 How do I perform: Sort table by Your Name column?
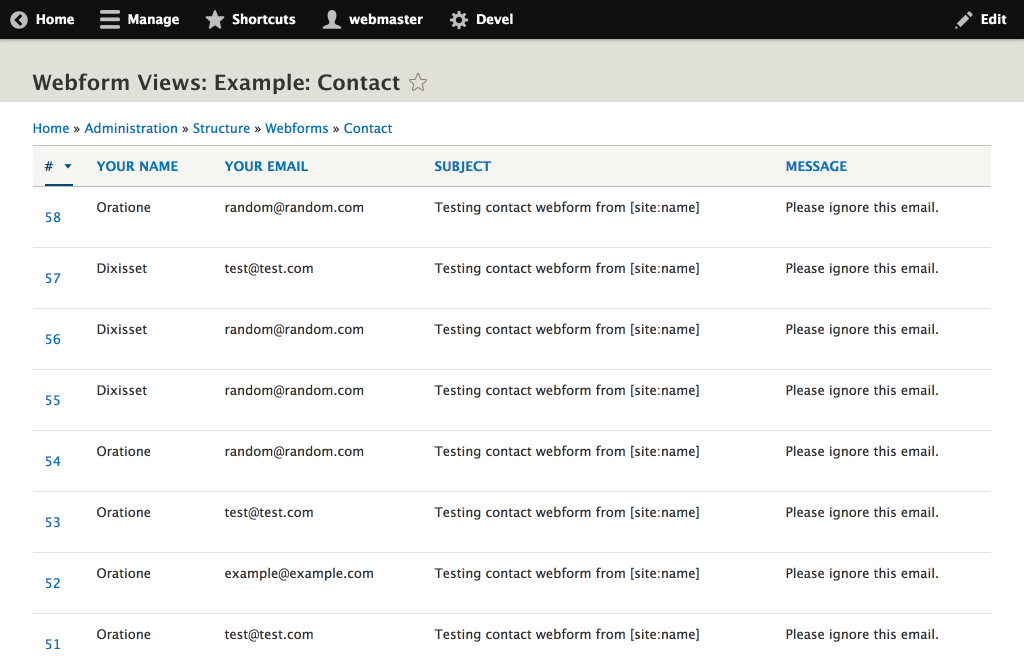pos(137,167)
